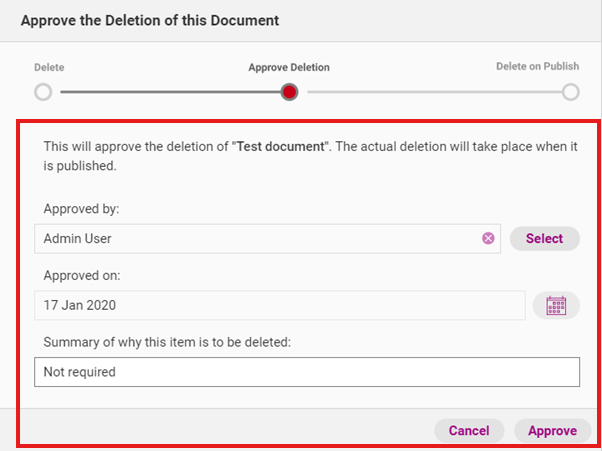
Task: Click the progress line toward Delete on Publish
Action: [430, 92]
